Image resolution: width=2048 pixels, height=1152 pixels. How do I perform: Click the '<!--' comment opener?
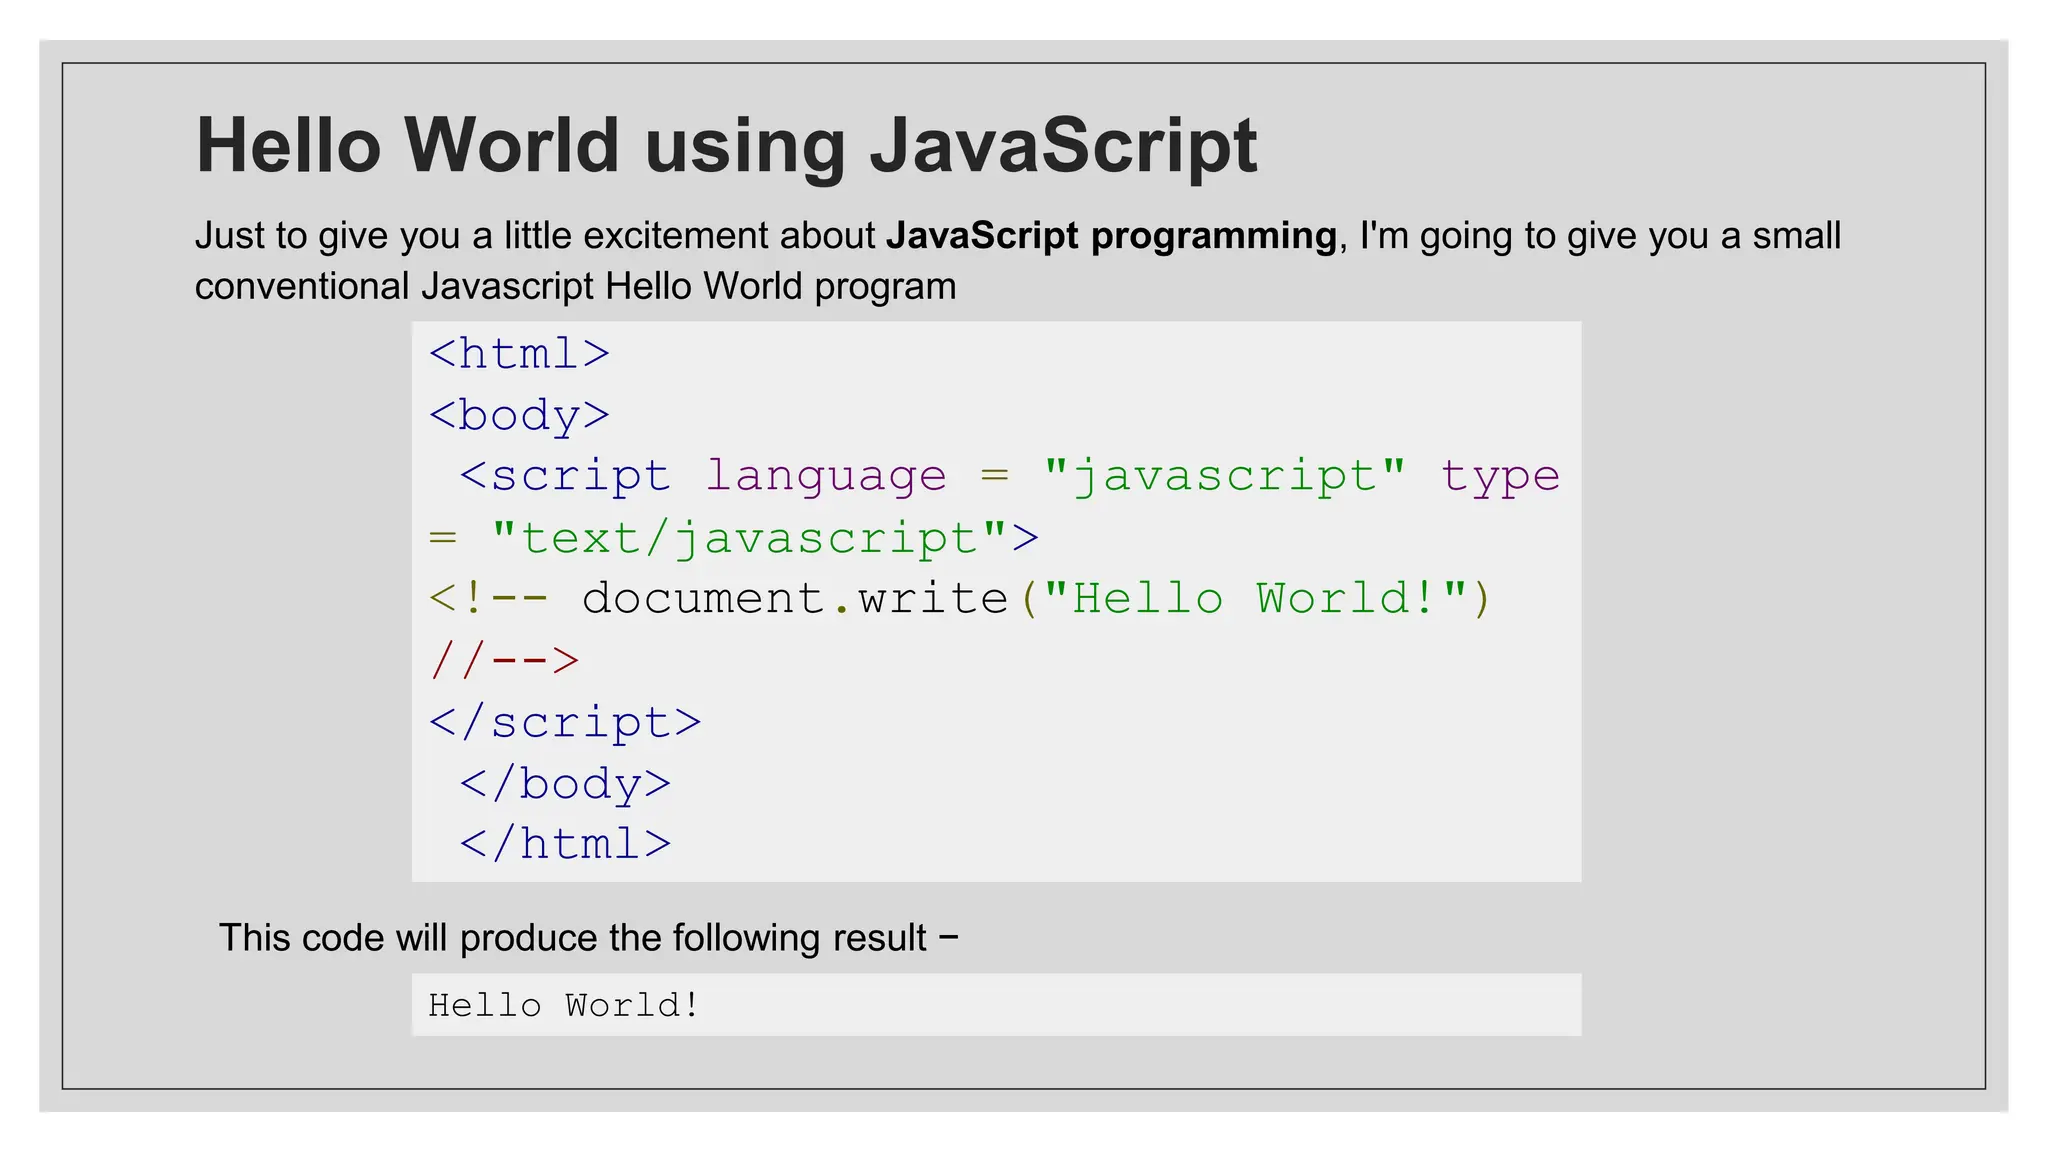click(x=488, y=599)
